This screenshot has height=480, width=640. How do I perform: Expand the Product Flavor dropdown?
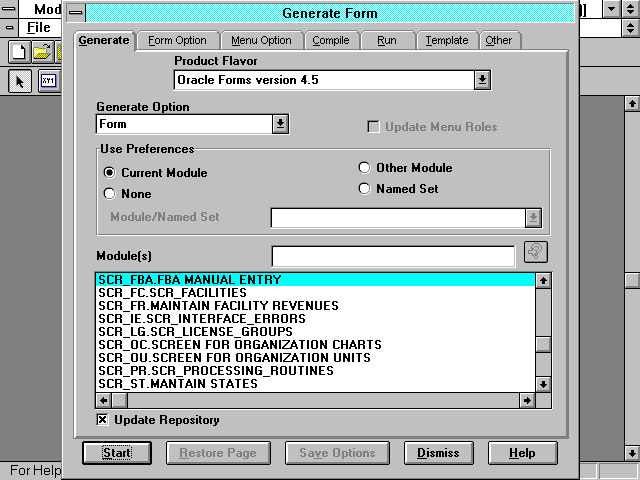(482, 80)
